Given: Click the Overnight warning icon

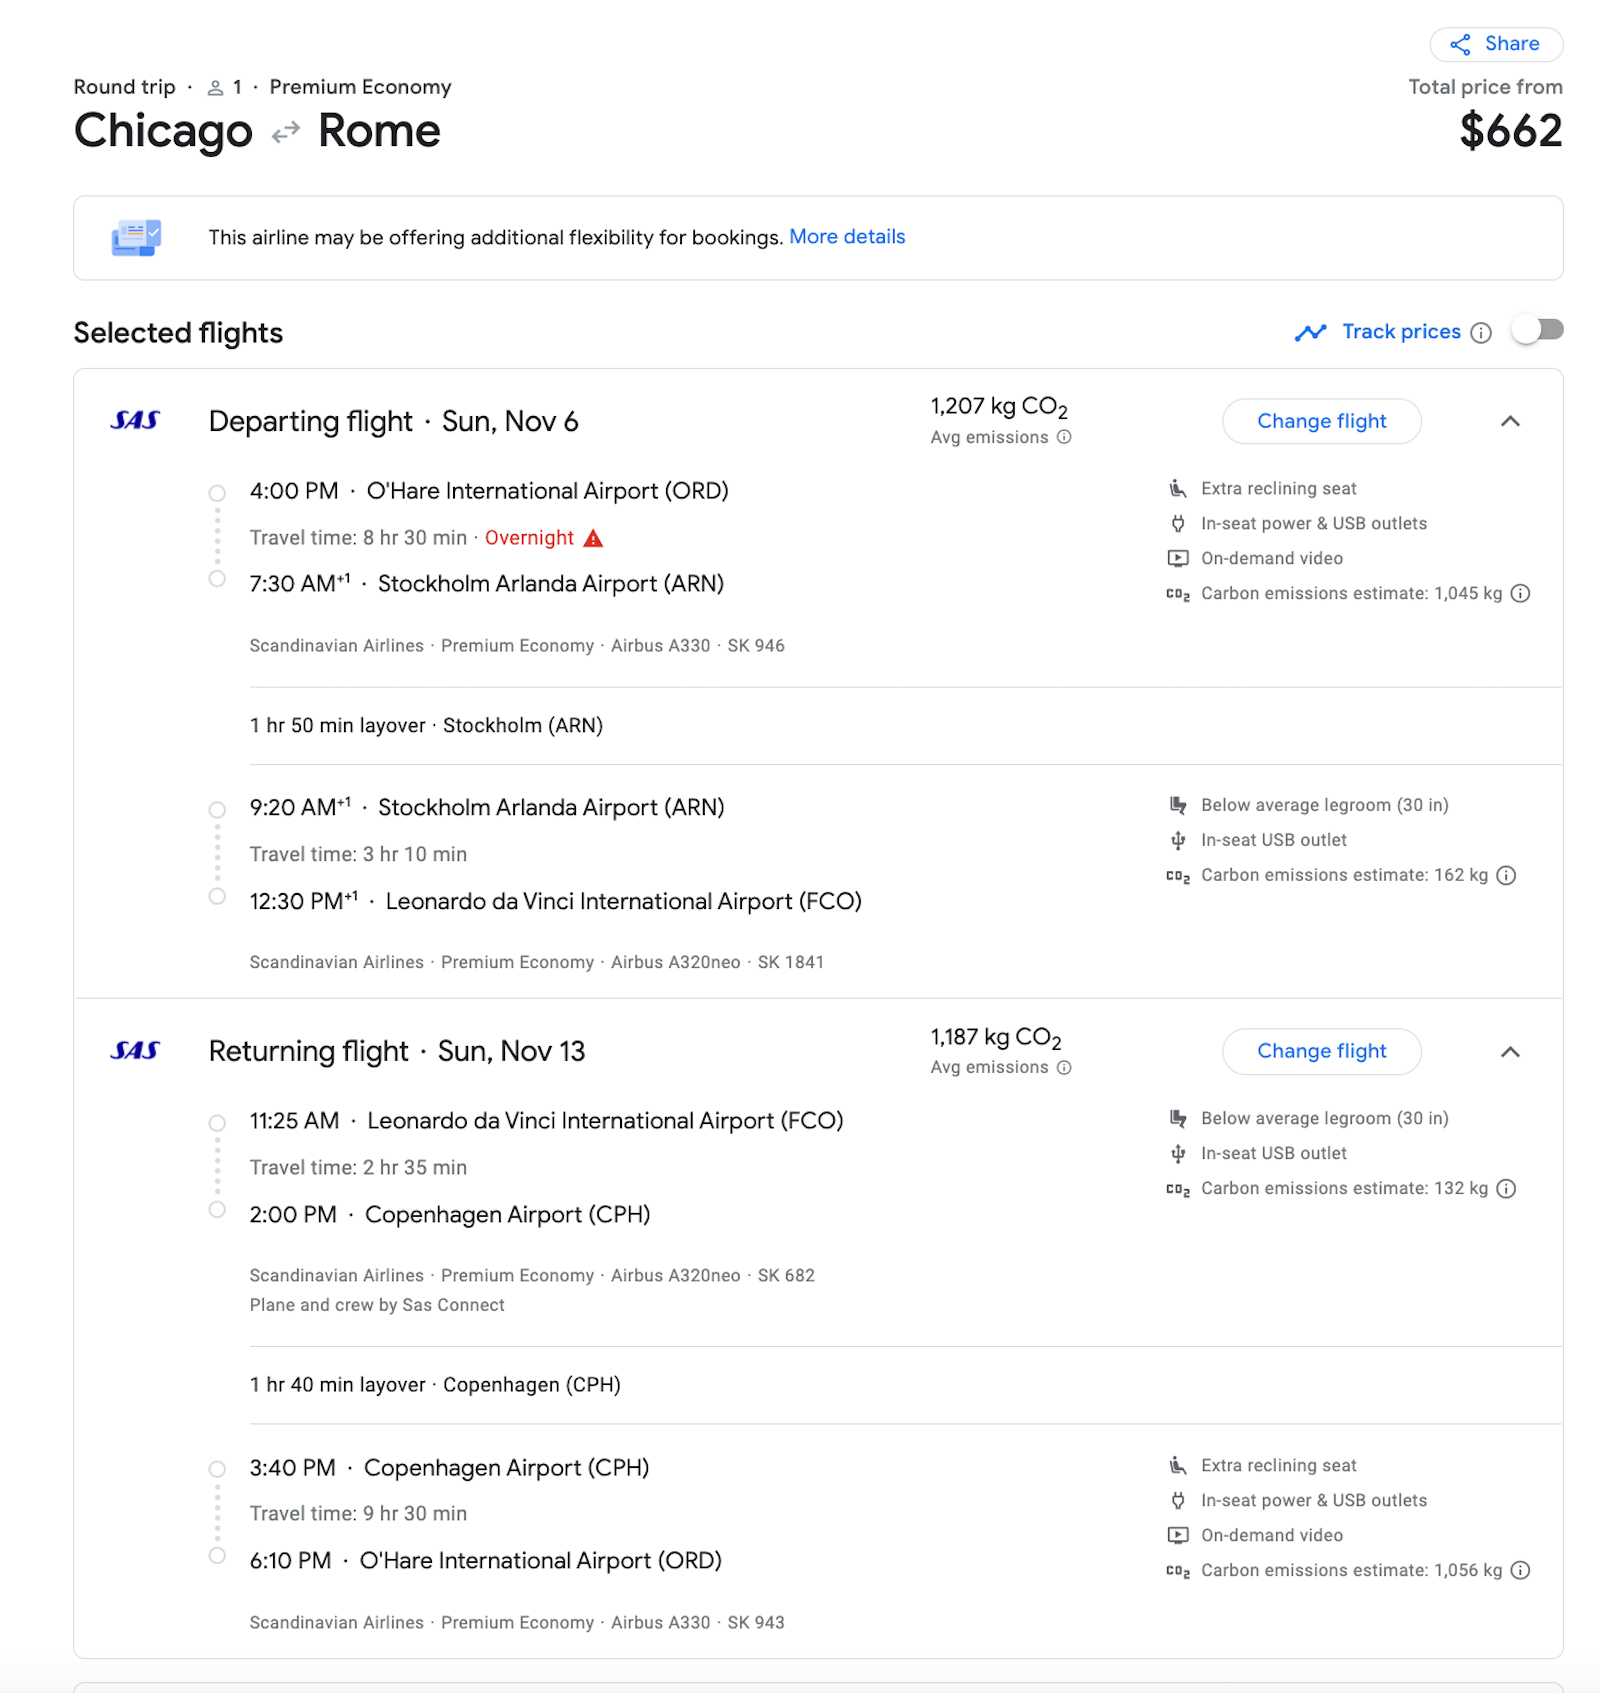Looking at the screenshot, I should coord(593,538).
